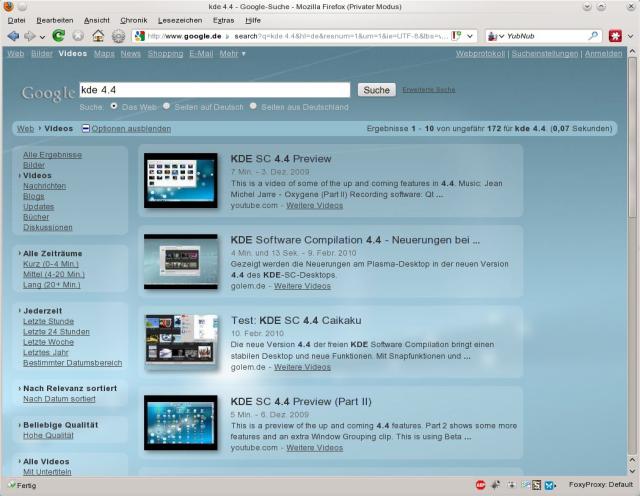Reload the page with the green icon
640x496 pixels.
click(58, 36)
